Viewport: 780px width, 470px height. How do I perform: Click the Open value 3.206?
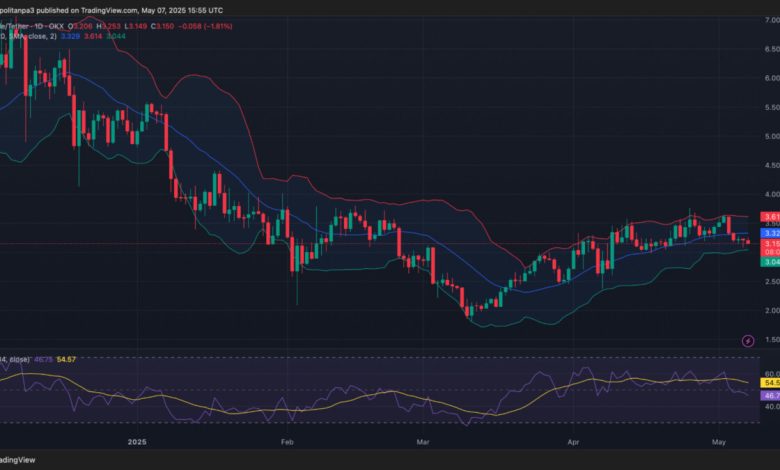pyautogui.click(x=80, y=26)
